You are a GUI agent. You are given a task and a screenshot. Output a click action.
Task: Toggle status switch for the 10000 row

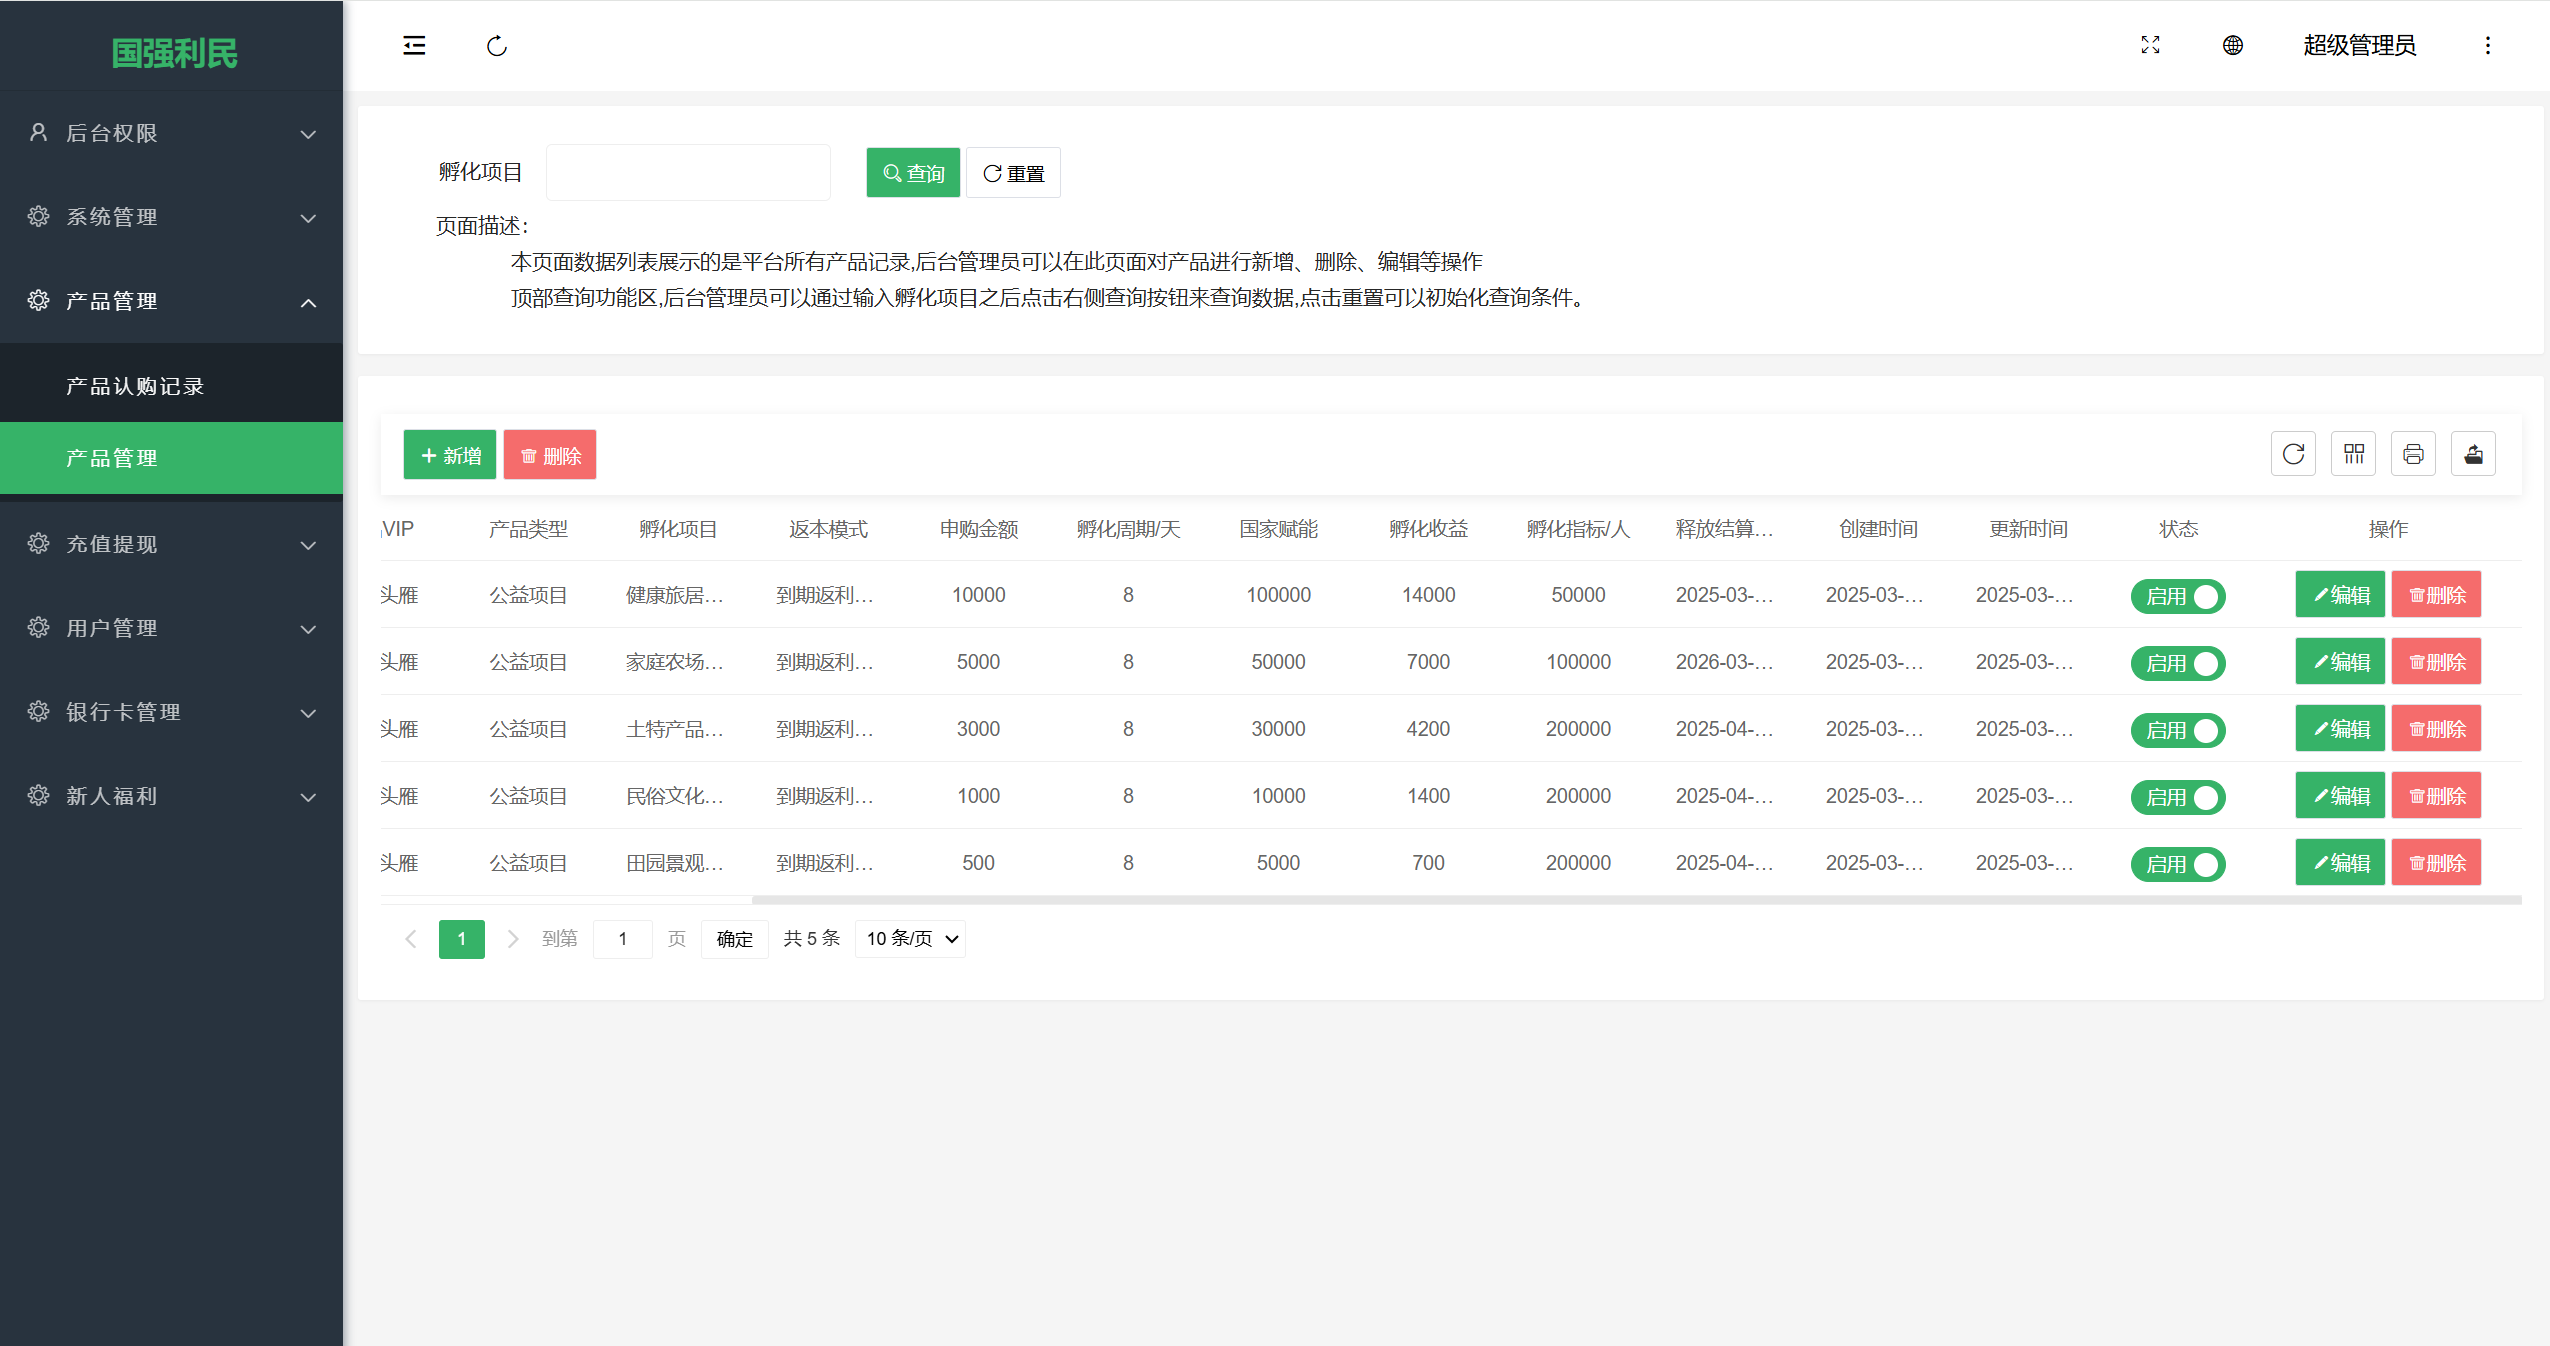tap(2177, 597)
